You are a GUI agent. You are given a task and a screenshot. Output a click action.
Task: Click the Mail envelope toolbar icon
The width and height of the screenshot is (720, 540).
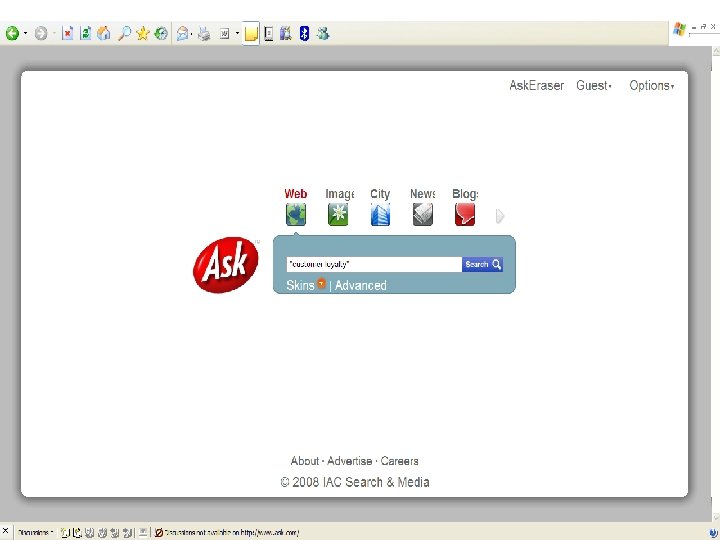pyautogui.click(x=182, y=33)
